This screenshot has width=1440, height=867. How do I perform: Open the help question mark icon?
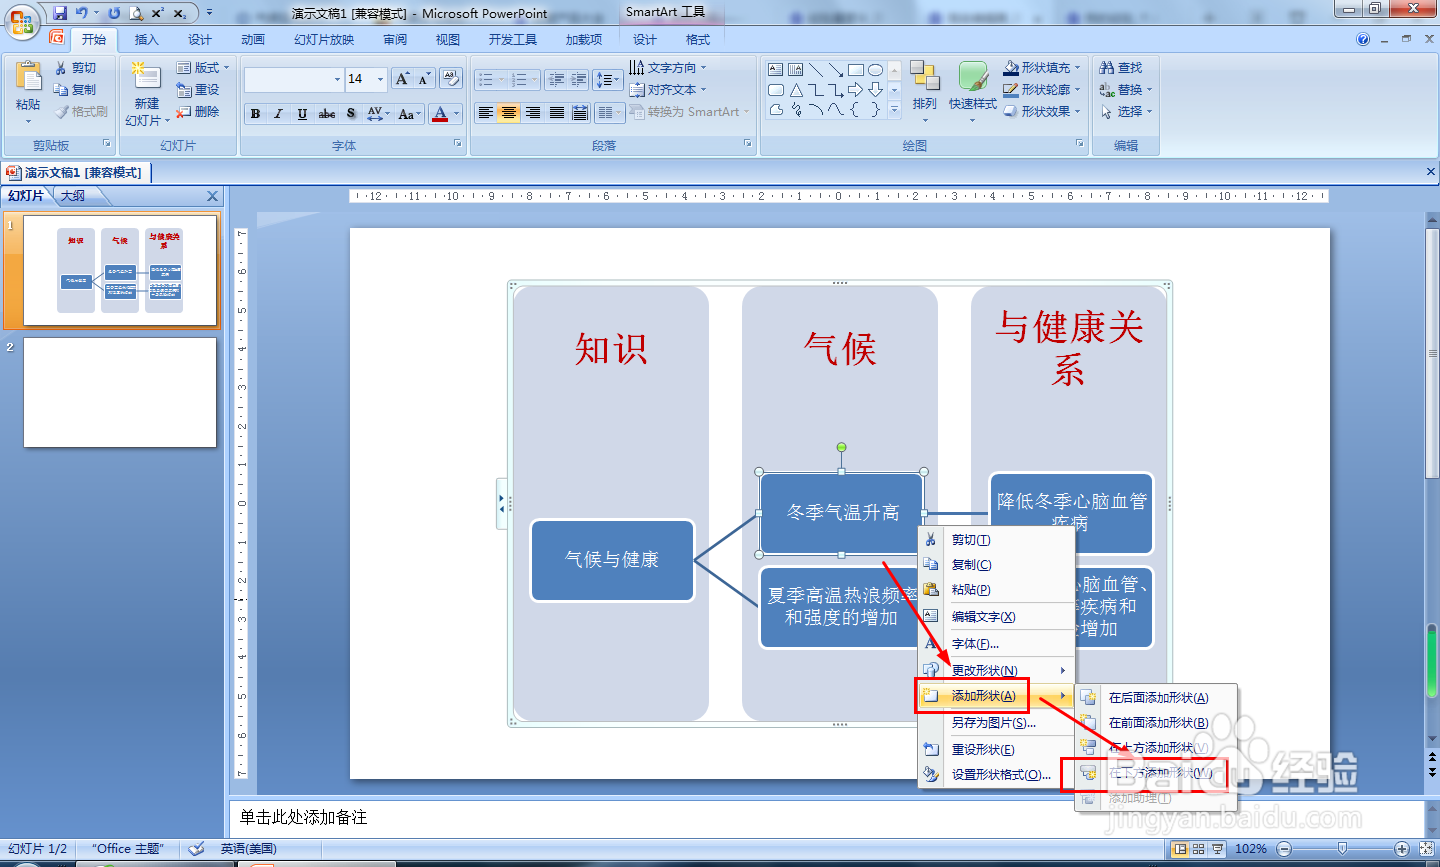[x=1362, y=39]
